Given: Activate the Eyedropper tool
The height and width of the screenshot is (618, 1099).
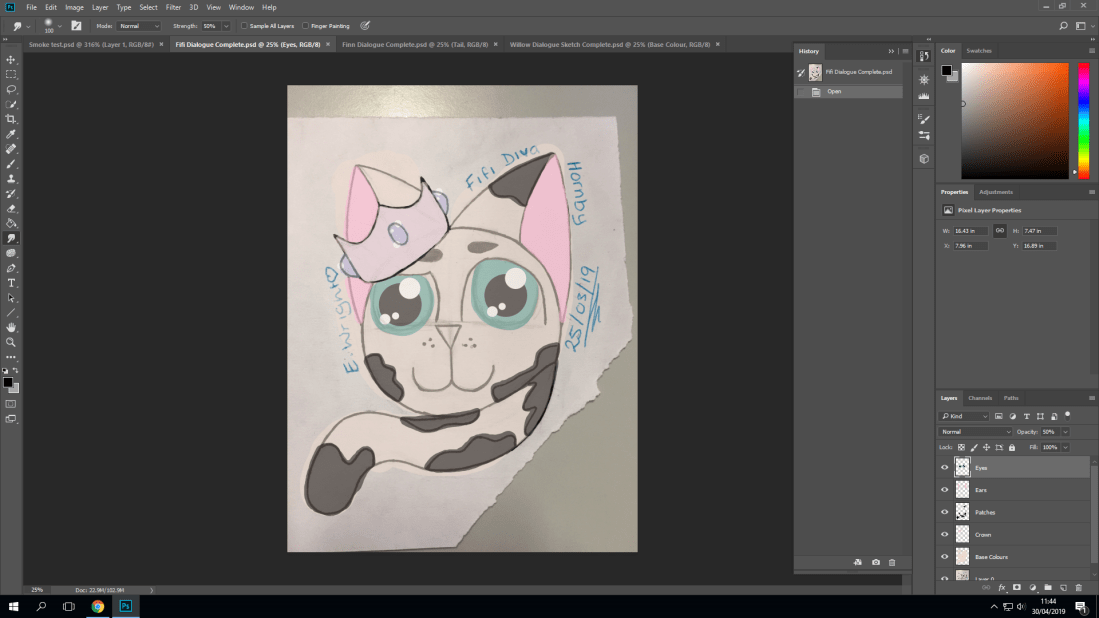Looking at the screenshot, I should click(11, 133).
